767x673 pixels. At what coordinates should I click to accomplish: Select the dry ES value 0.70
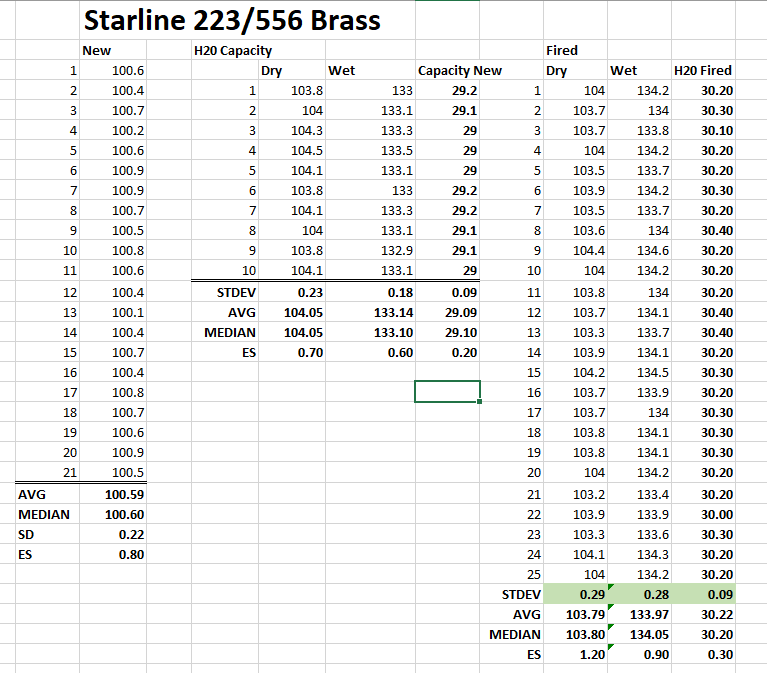coord(292,353)
